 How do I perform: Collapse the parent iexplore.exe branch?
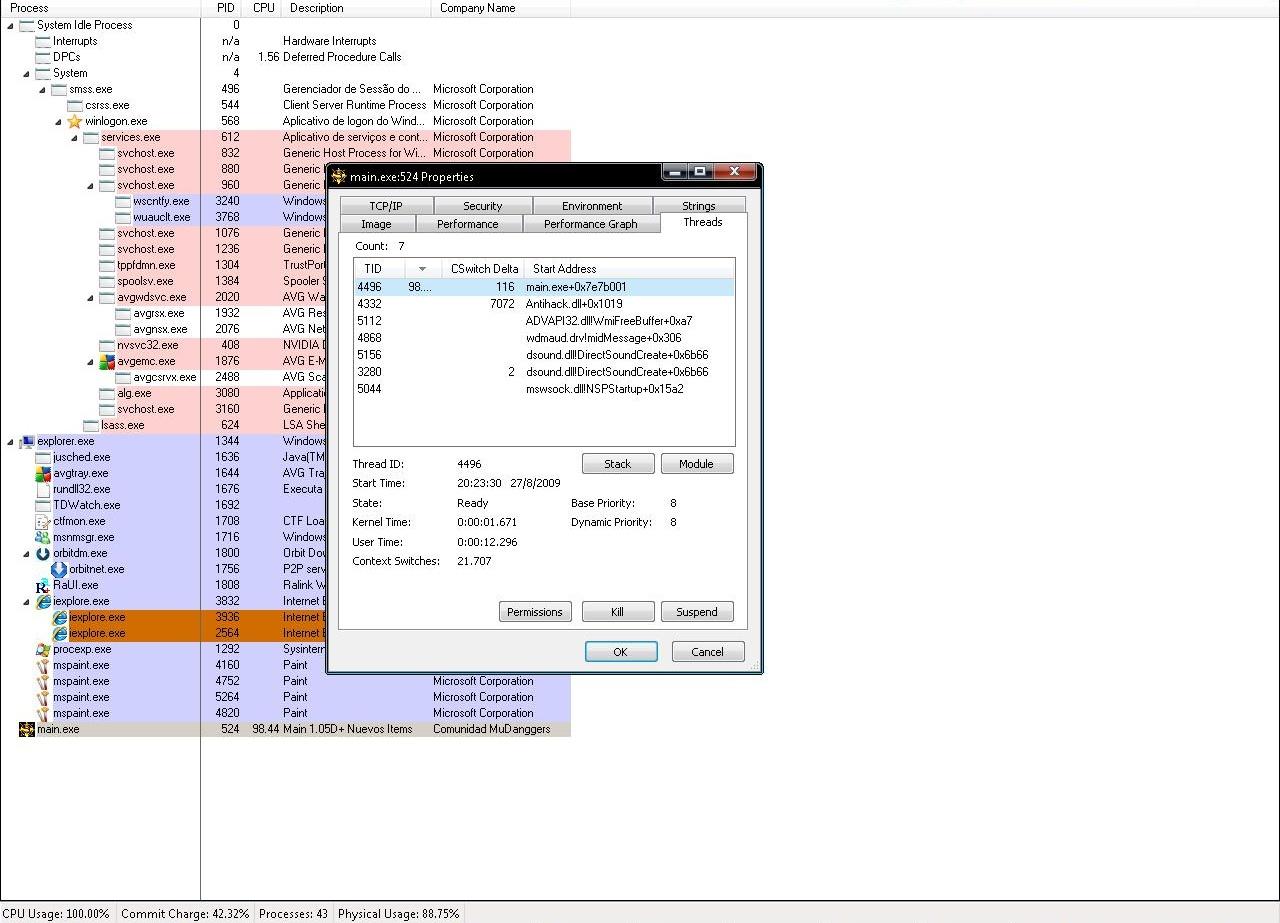27,601
